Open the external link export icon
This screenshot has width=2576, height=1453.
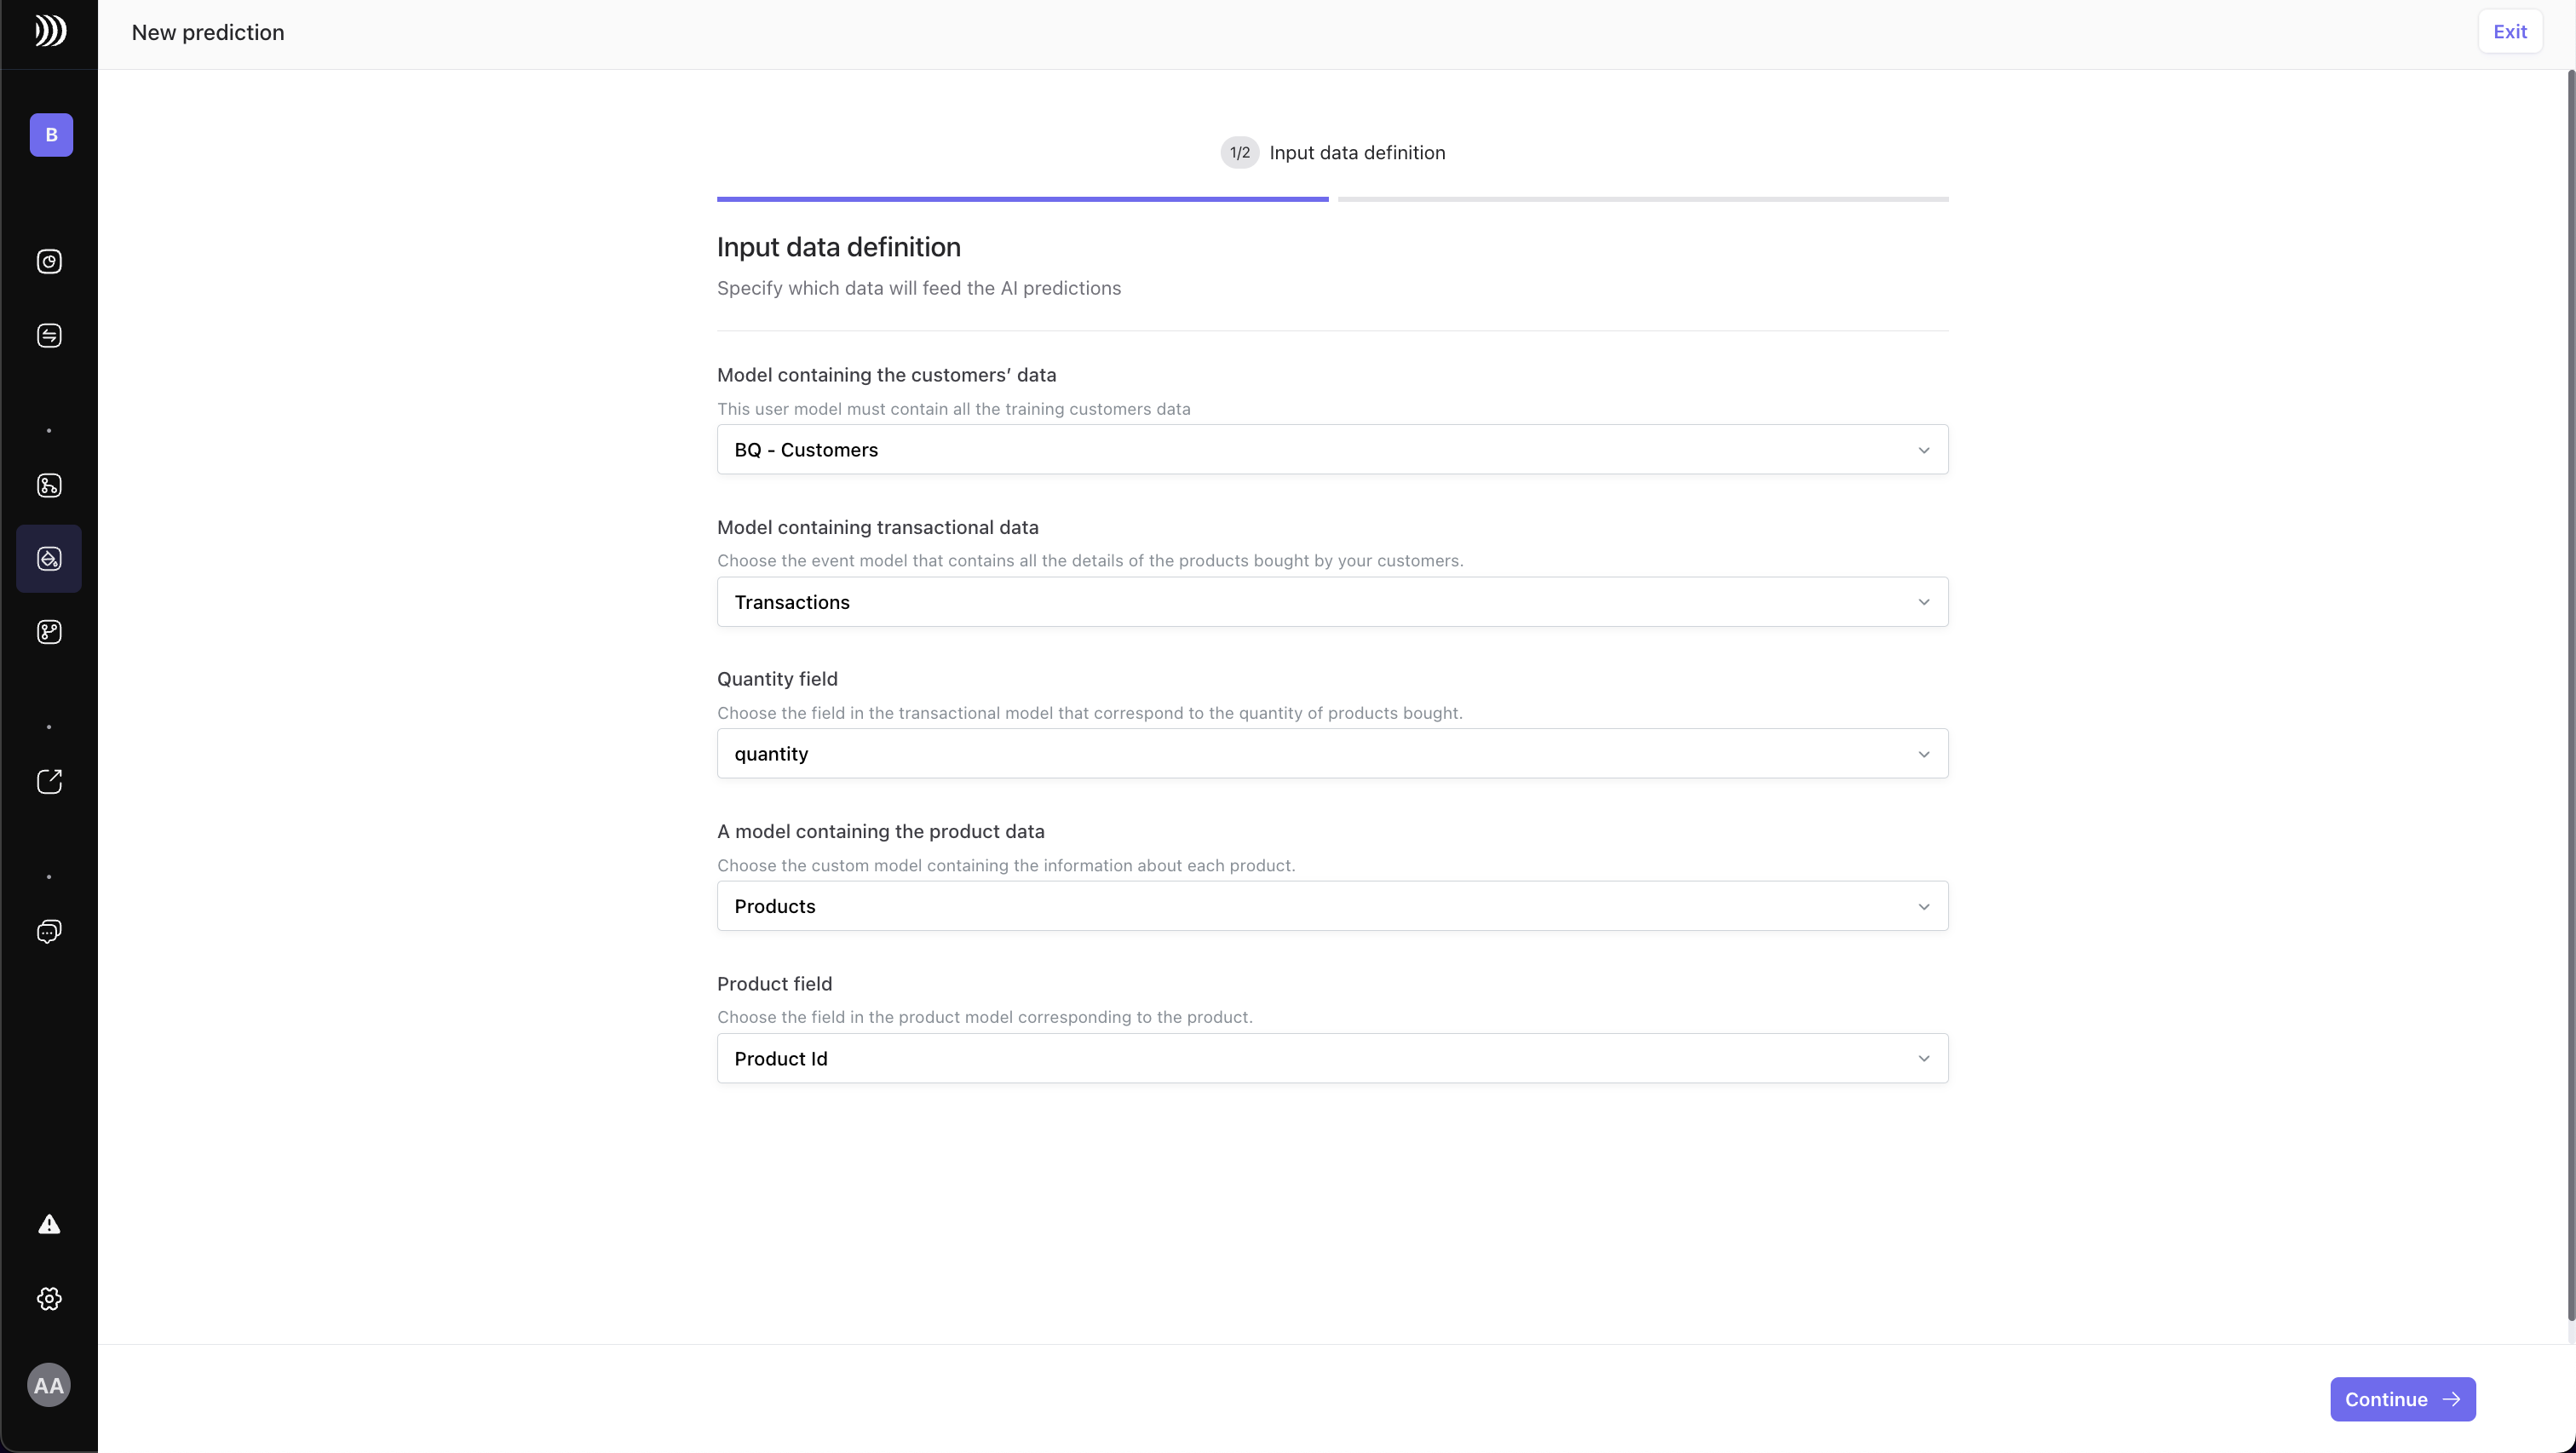(49, 782)
